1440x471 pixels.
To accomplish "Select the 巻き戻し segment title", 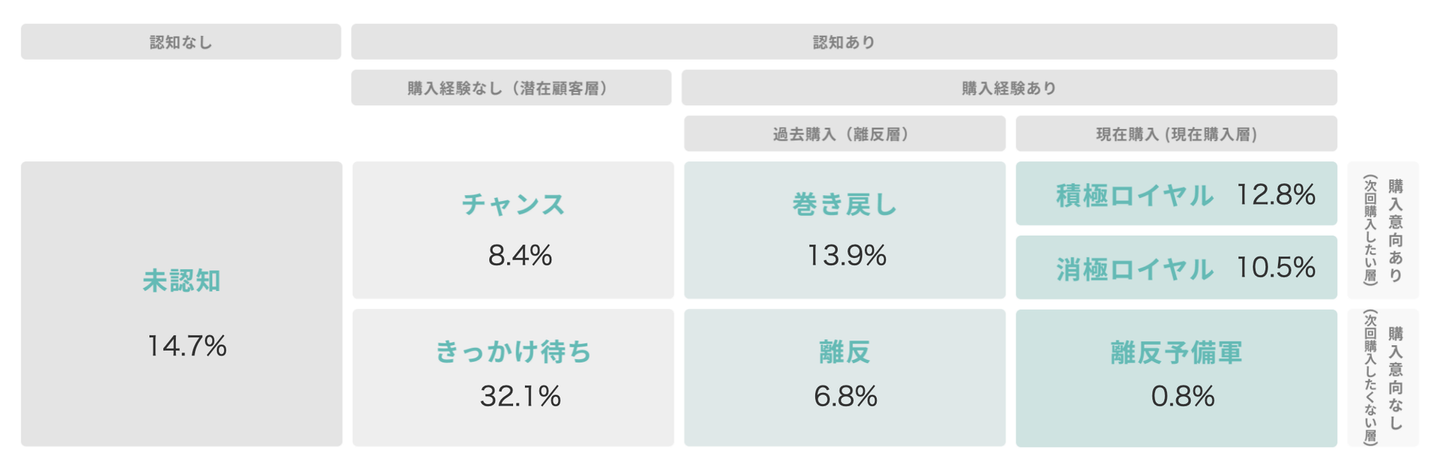I will coord(845,204).
